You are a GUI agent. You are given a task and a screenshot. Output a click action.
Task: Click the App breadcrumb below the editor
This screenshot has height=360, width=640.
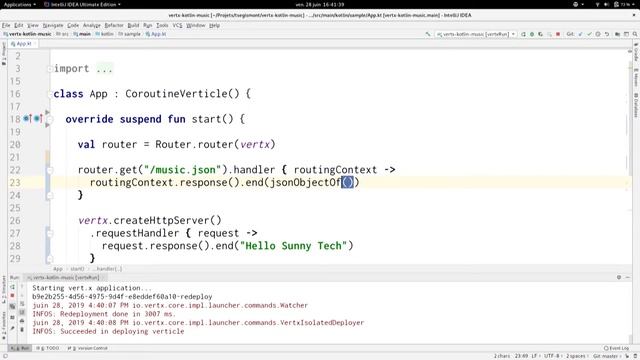[x=58, y=269]
